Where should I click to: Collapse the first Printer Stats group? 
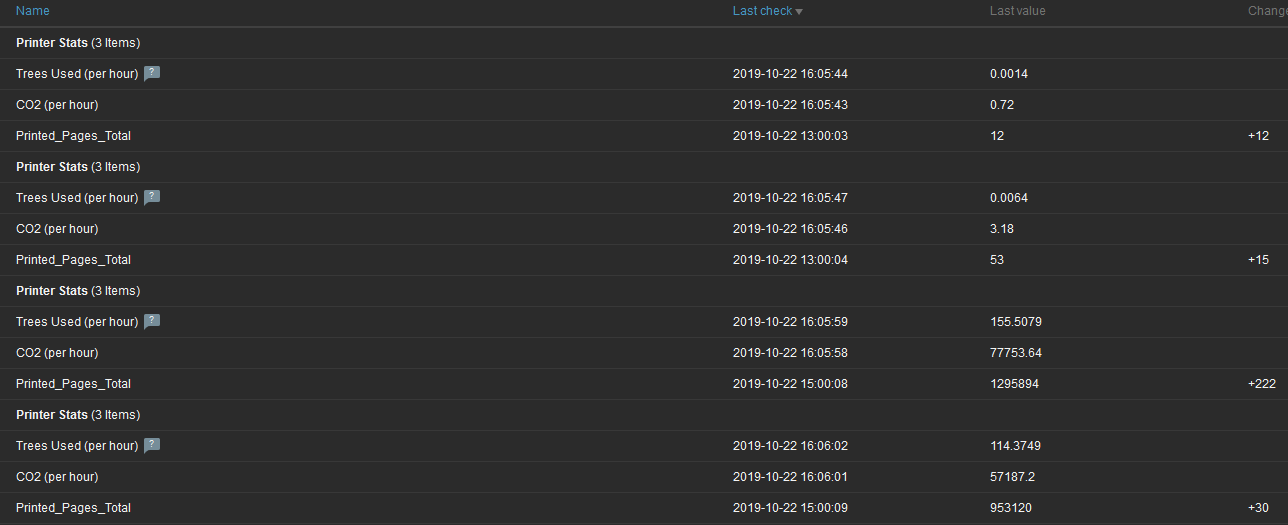pos(50,43)
